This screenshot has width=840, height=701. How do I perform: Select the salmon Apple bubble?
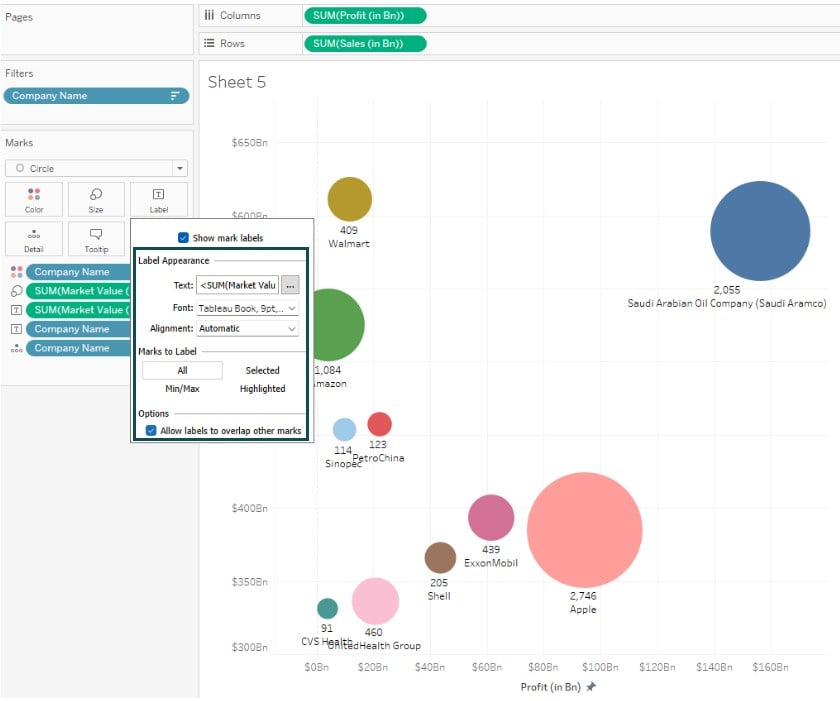click(584, 530)
